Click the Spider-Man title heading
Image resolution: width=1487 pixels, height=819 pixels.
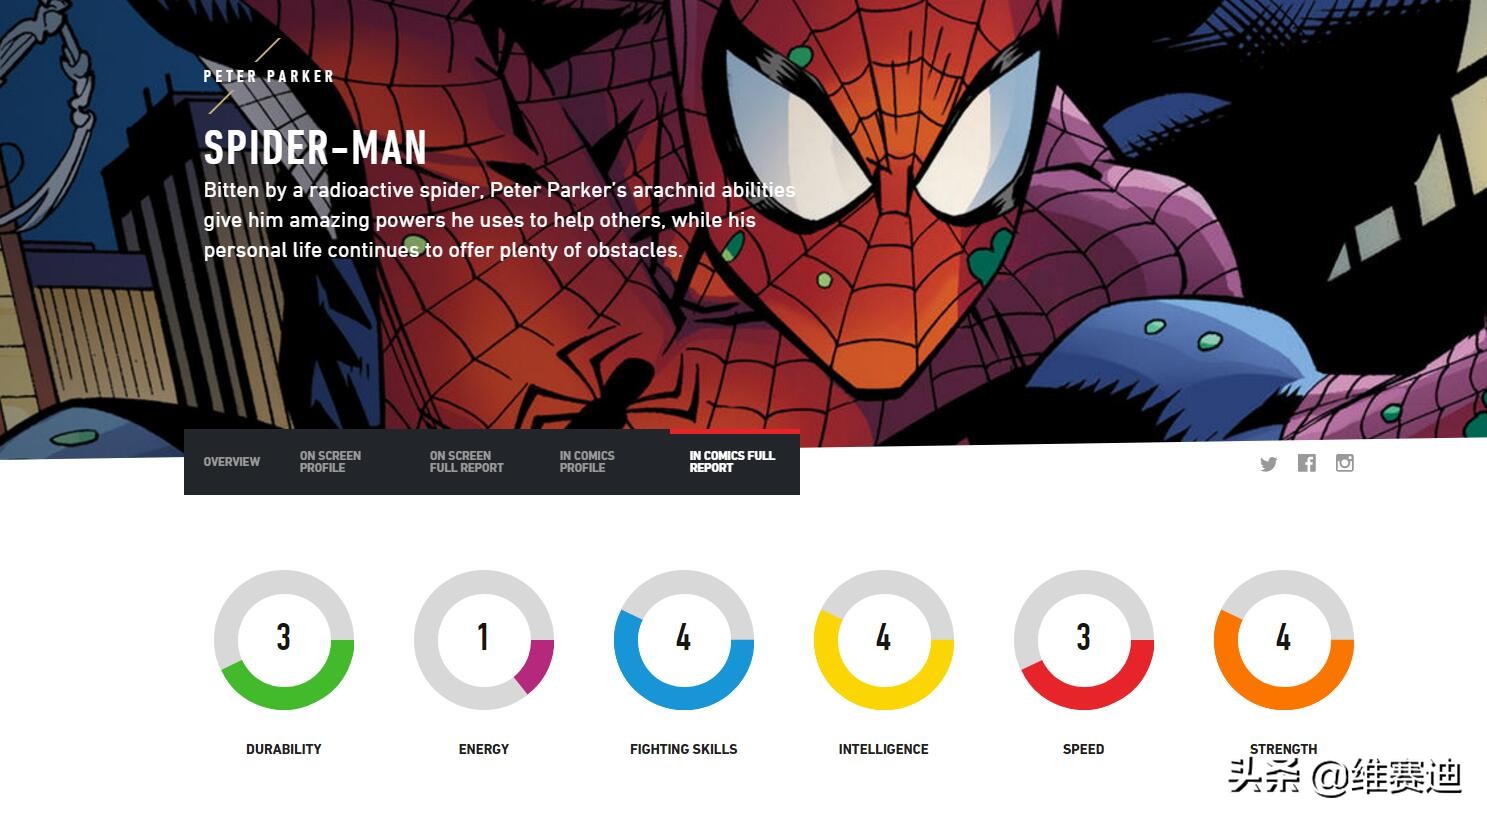[x=315, y=148]
